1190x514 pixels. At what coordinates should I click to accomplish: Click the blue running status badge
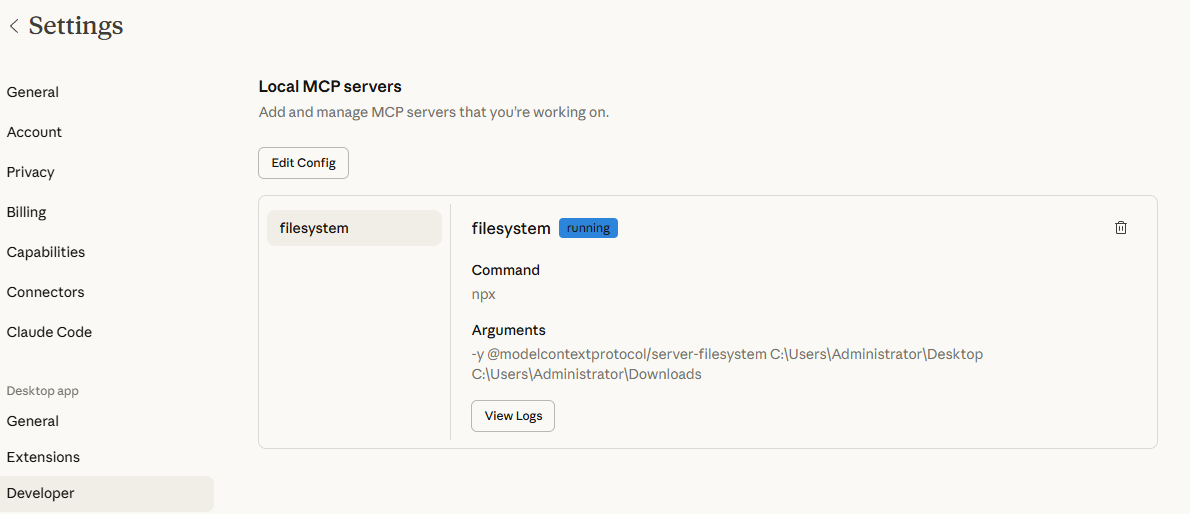coord(588,228)
